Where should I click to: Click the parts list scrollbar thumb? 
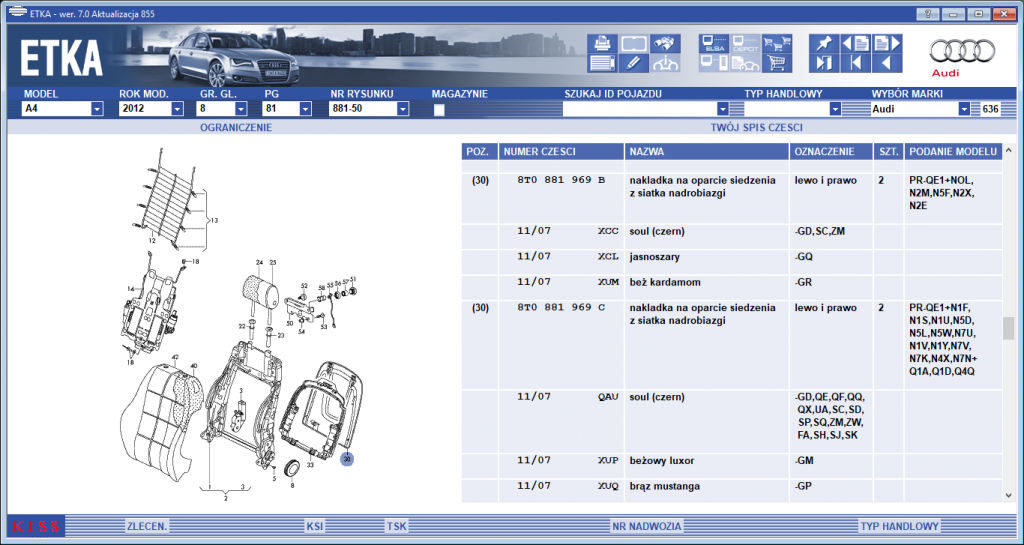(1009, 328)
